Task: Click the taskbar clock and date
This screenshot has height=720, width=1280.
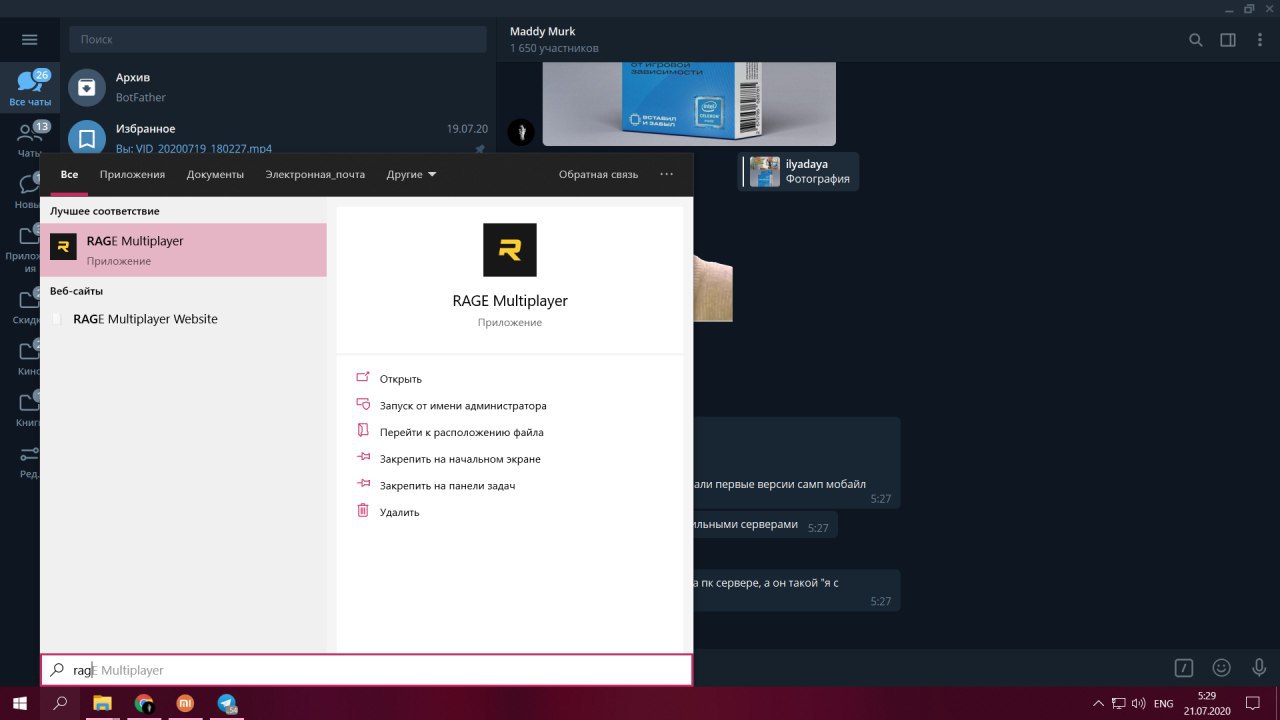Action: tap(1206, 703)
